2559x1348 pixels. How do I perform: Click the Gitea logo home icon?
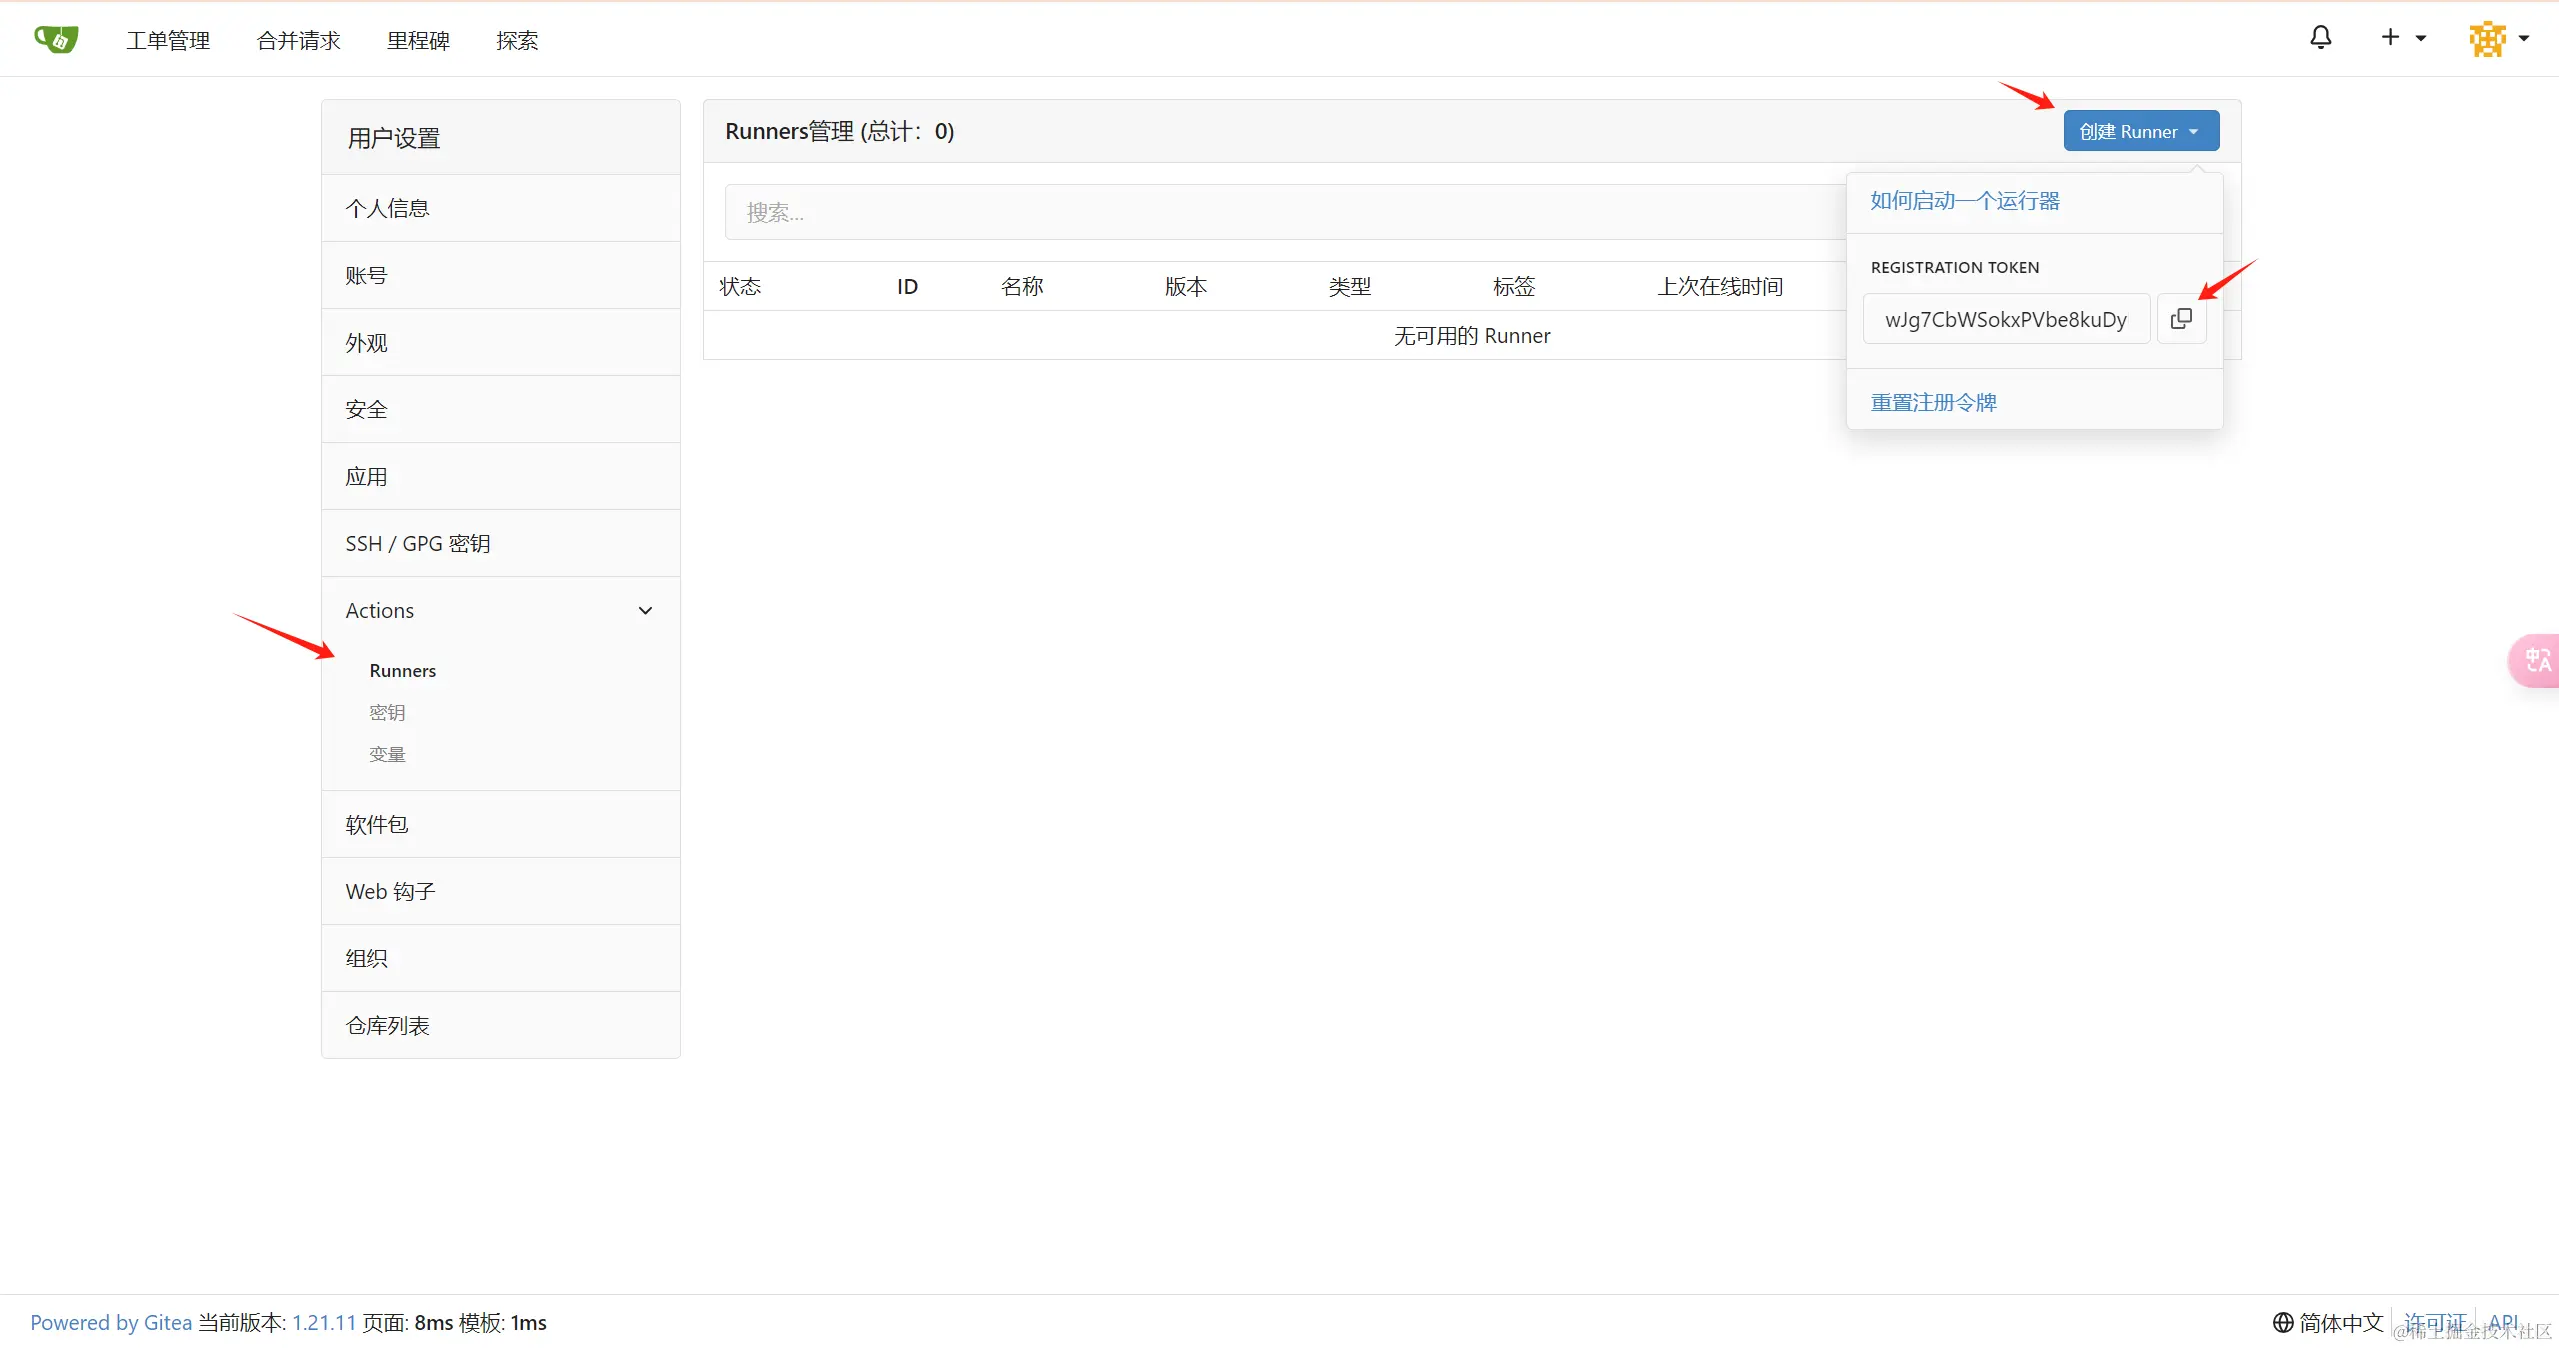(56, 39)
